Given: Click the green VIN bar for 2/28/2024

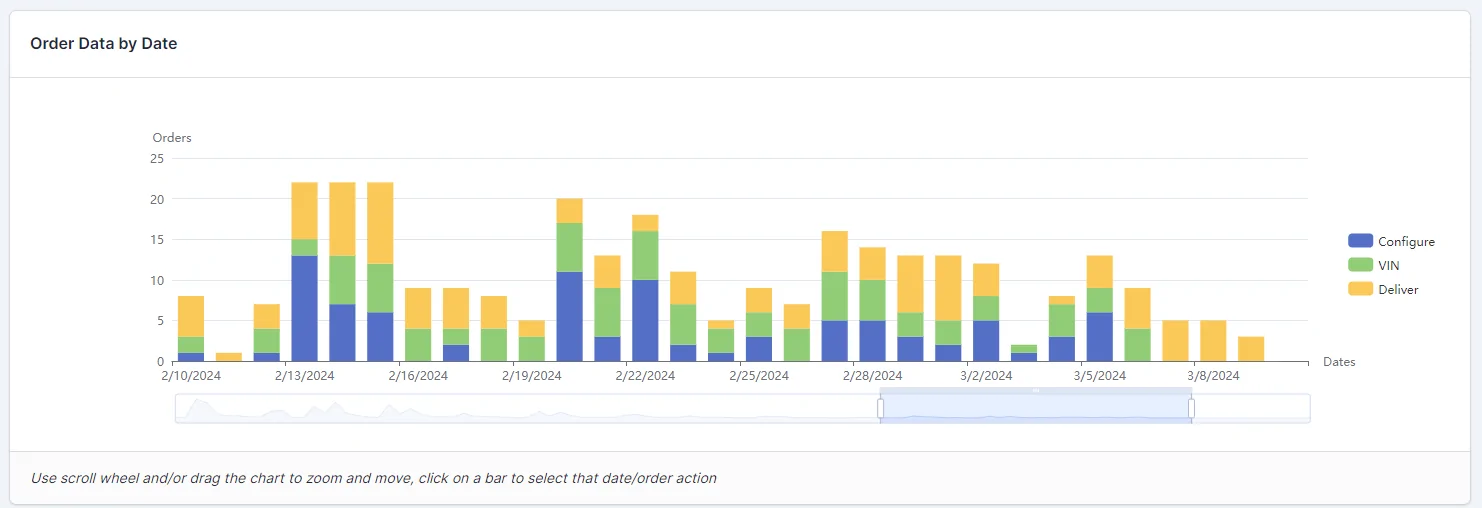Looking at the screenshot, I should tap(872, 300).
